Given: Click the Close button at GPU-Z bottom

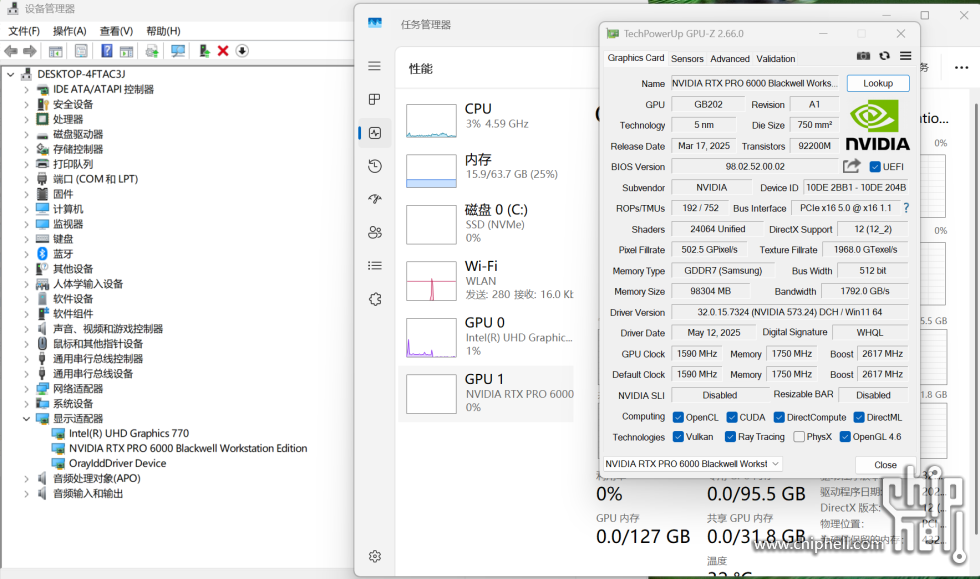Looking at the screenshot, I should pos(885,465).
